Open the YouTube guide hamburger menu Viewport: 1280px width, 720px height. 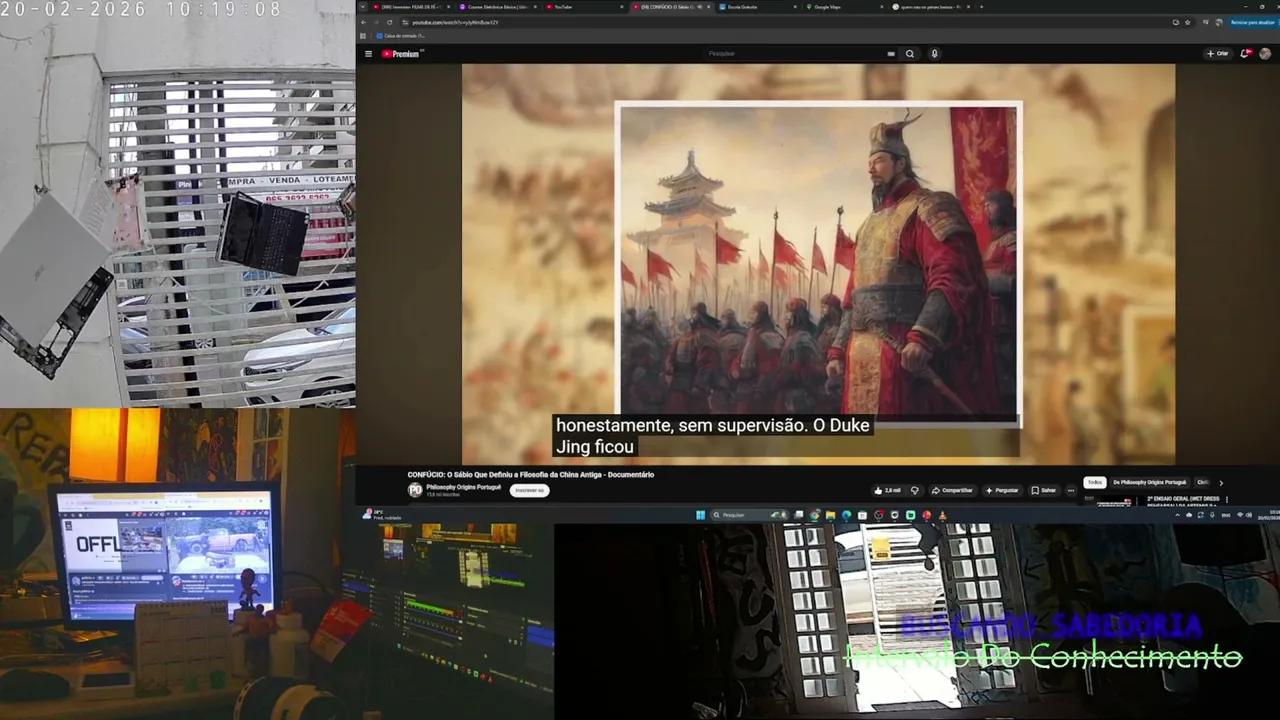point(368,54)
